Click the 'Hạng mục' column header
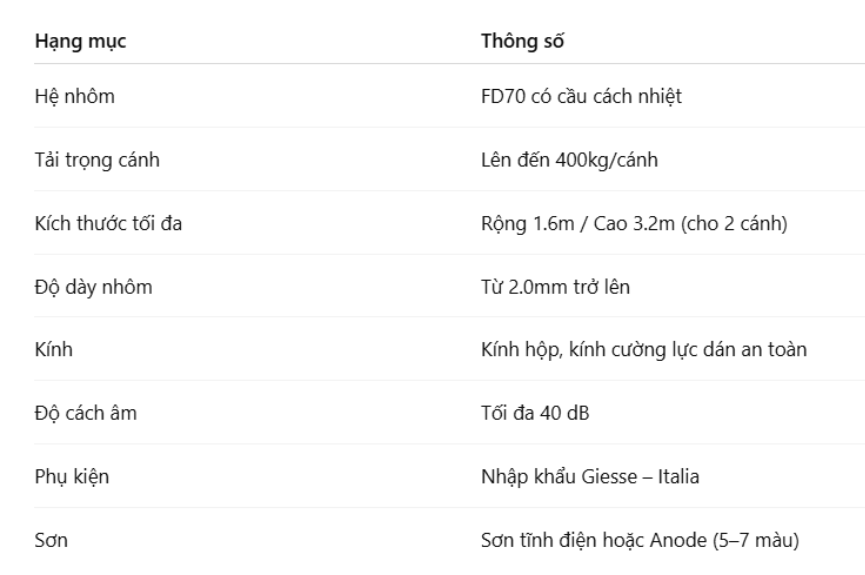The height and width of the screenshot is (575, 865). pos(81,42)
